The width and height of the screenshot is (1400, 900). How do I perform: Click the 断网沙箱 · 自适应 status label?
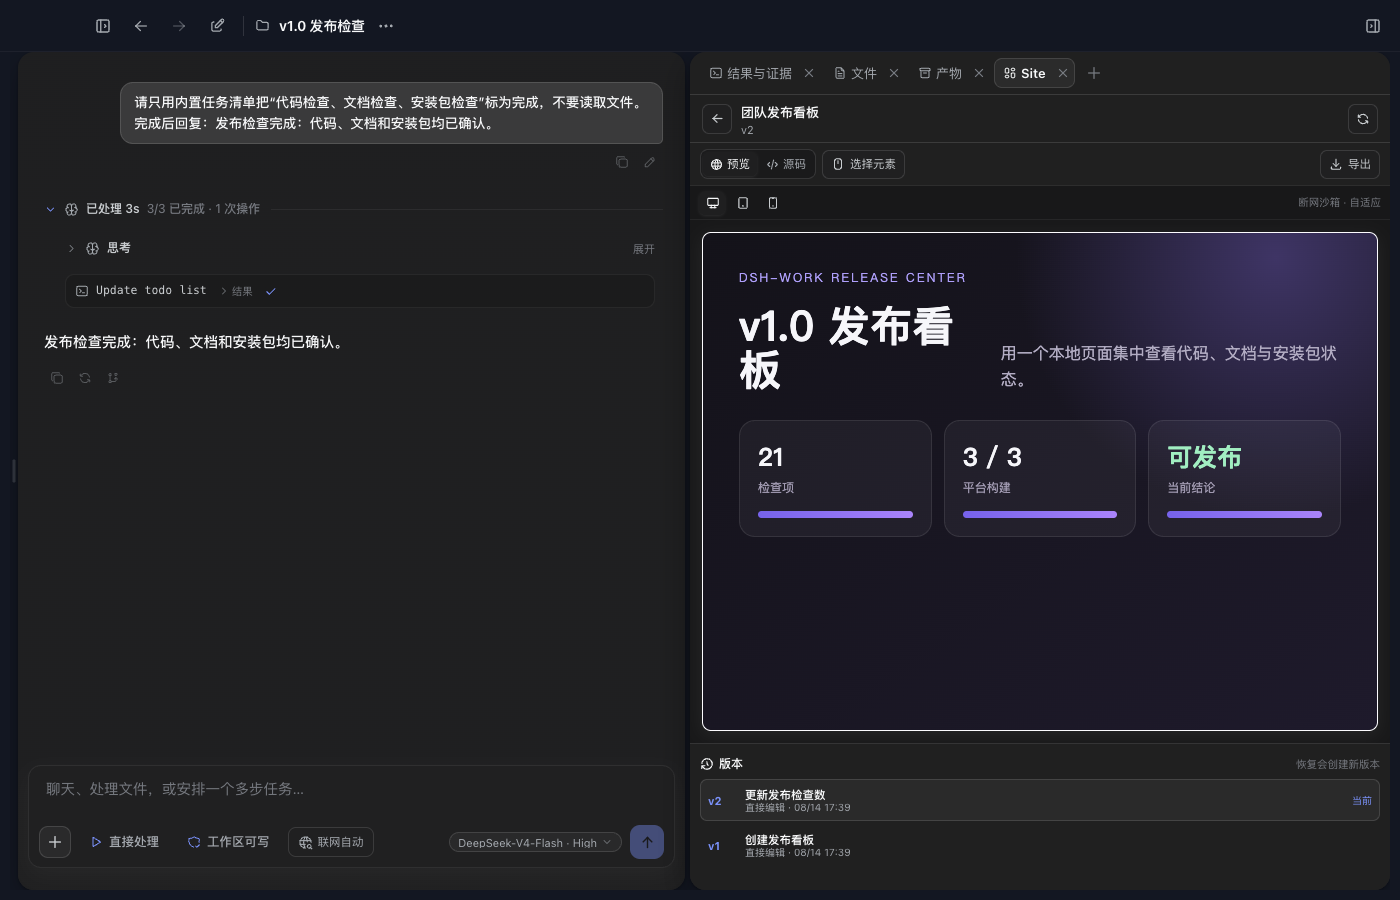(x=1339, y=203)
